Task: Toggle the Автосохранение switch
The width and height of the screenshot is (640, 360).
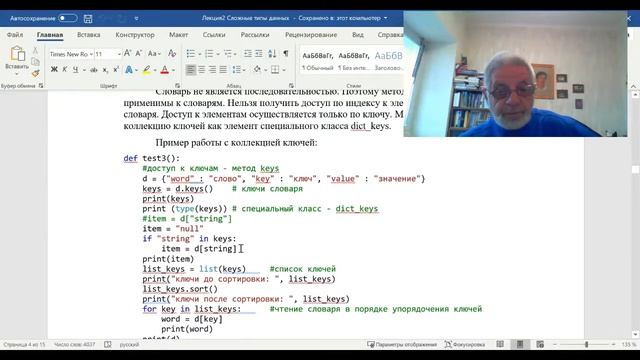Action: click(x=67, y=18)
